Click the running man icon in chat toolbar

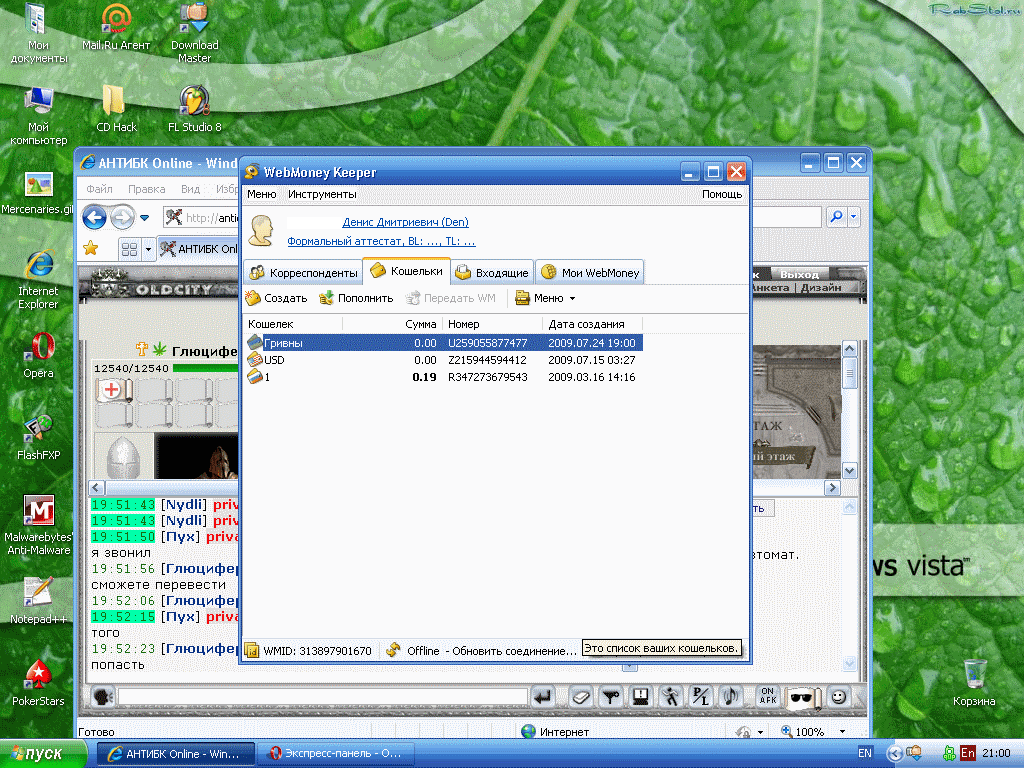(671, 697)
